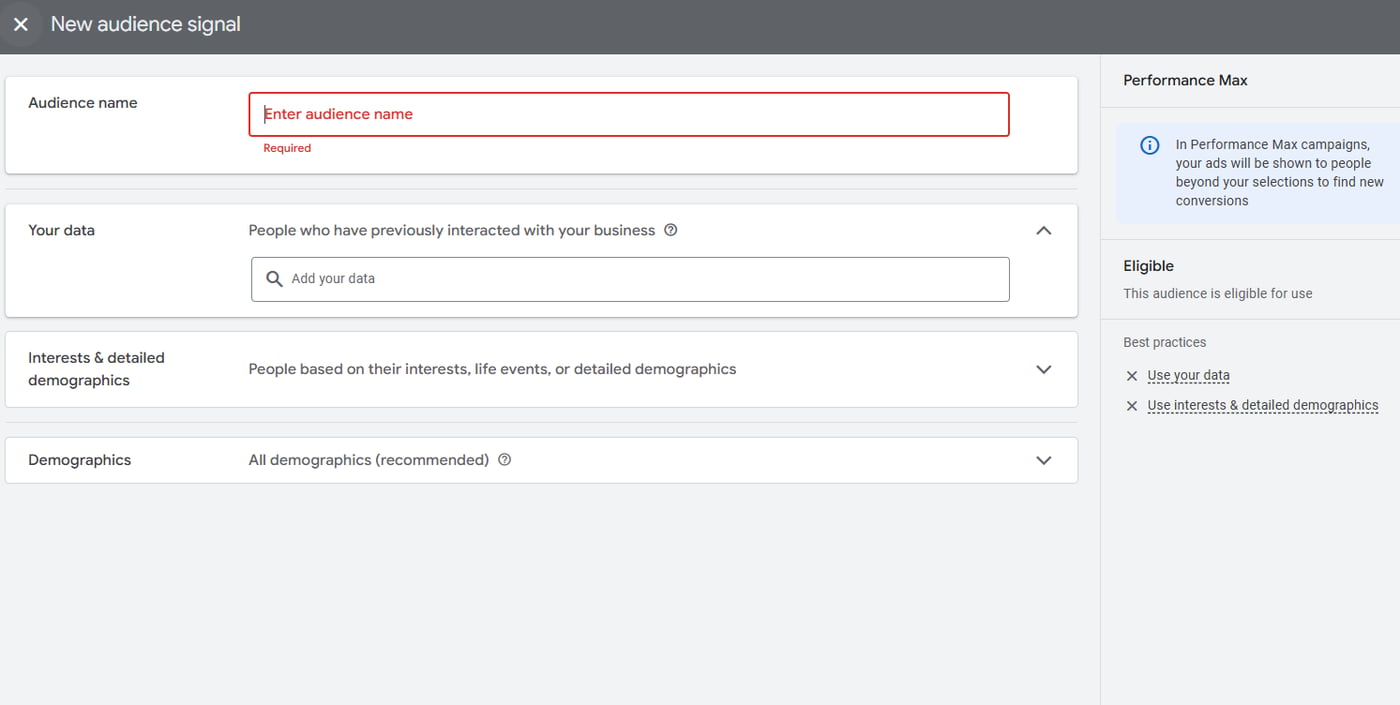The image size is (1400, 705).
Task: Expand the Interests & detailed demographics section
Action: point(1043,369)
